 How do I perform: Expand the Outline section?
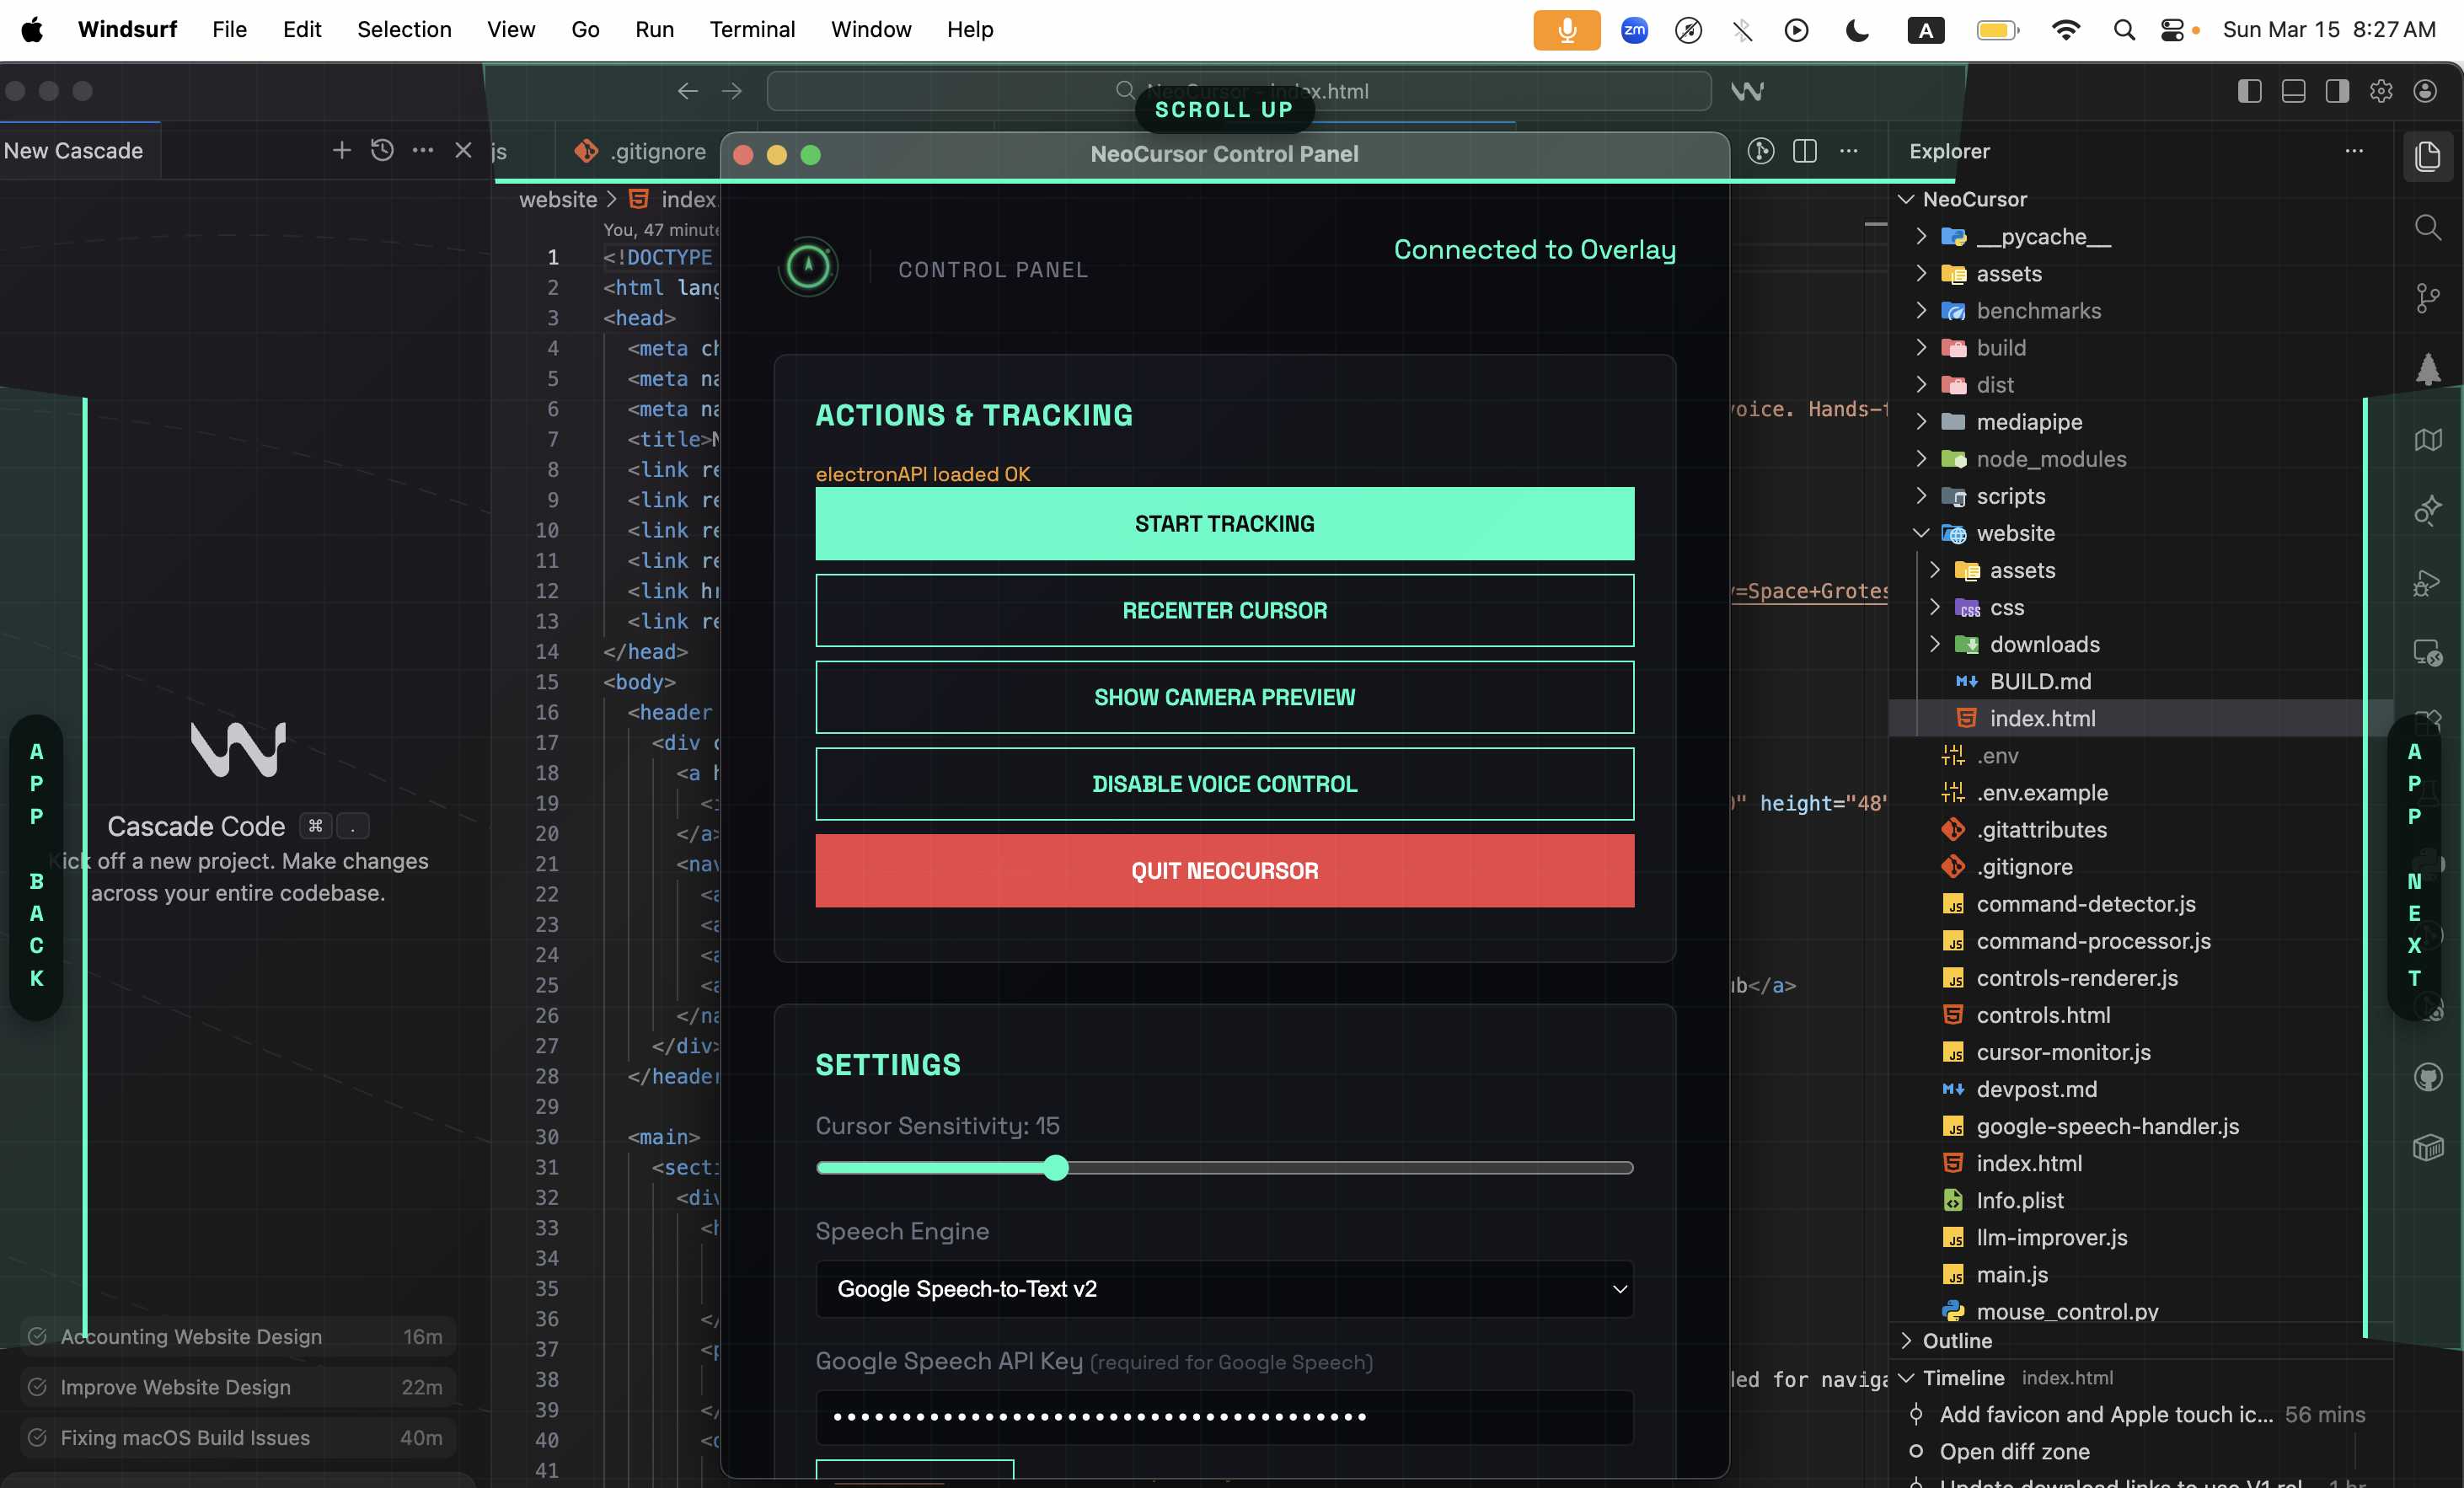pyautogui.click(x=1957, y=1340)
